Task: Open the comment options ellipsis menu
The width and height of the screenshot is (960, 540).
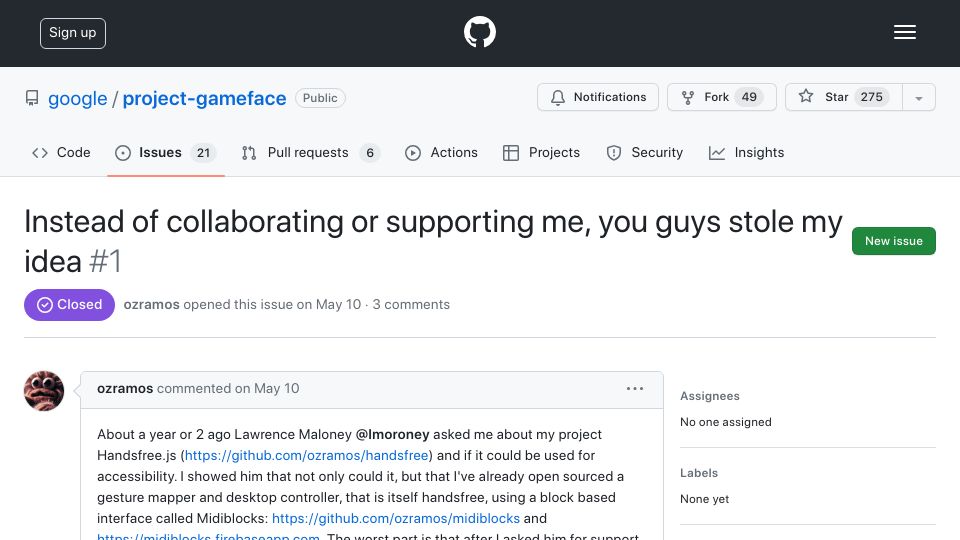Action: click(635, 389)
